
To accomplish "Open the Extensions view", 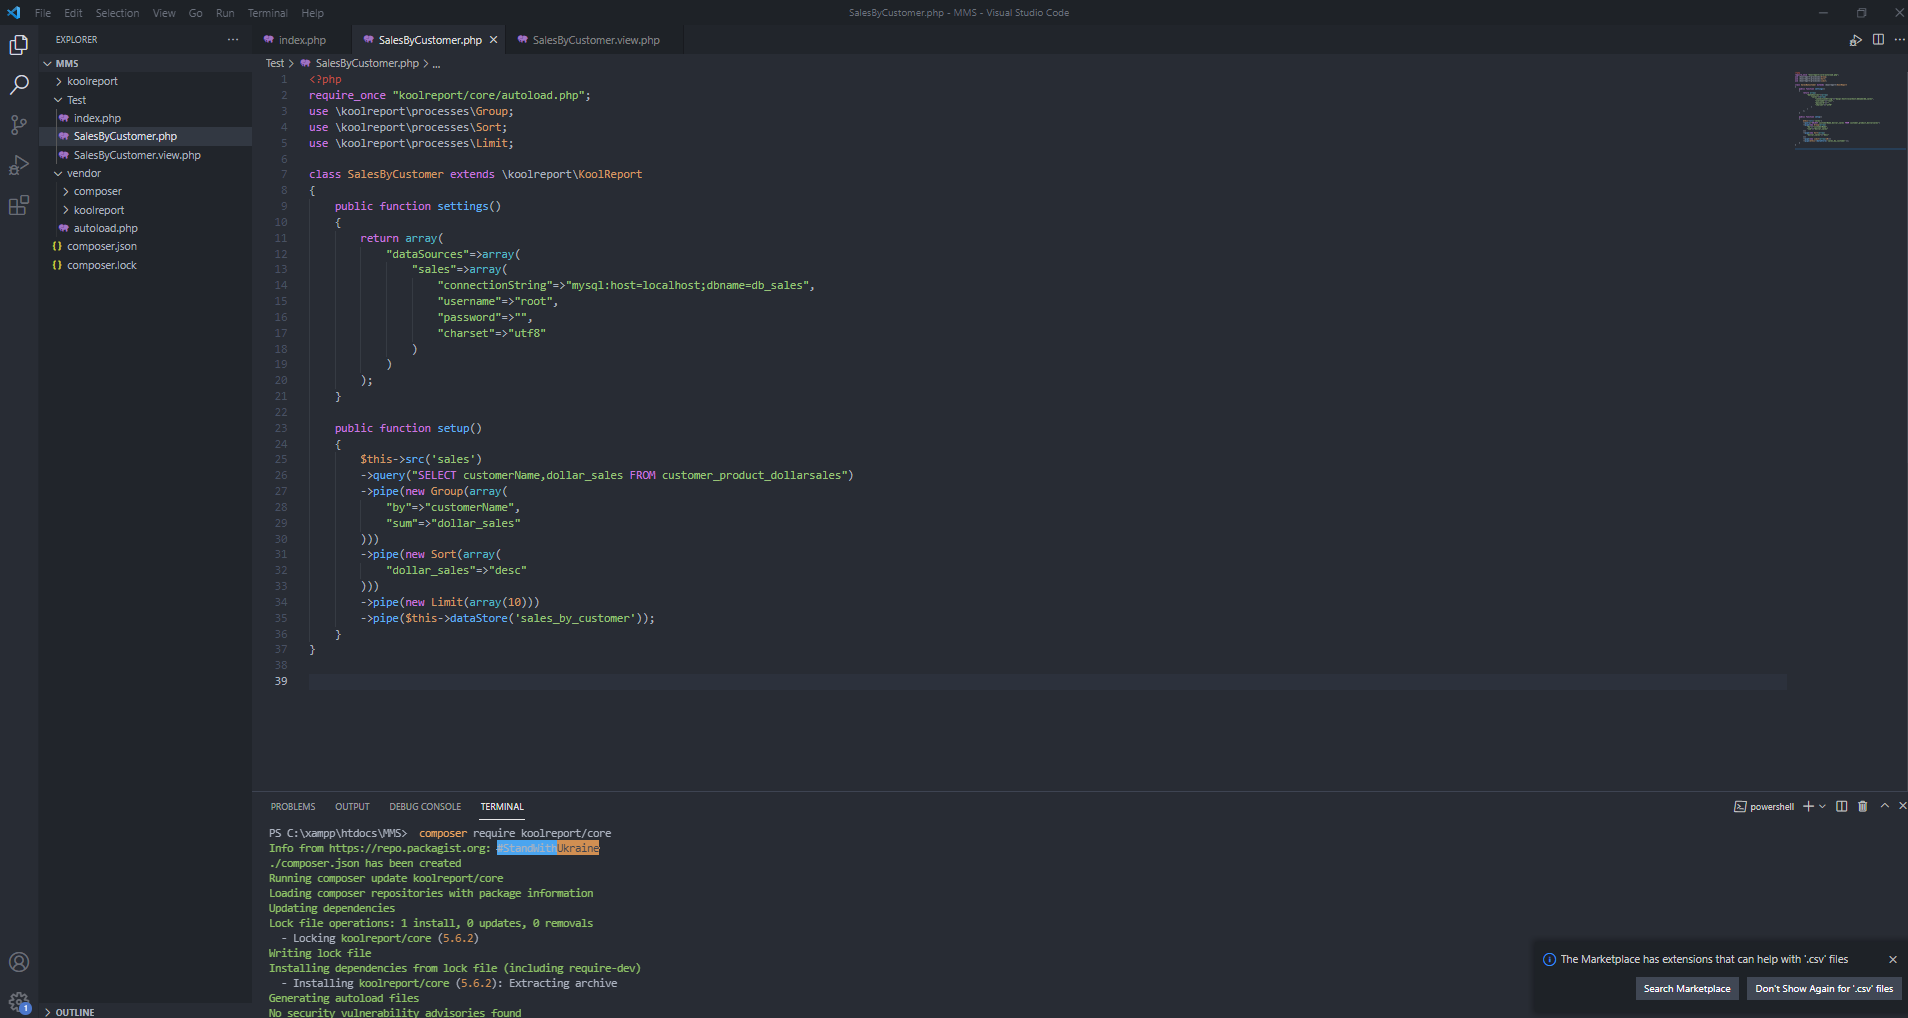I will coord(19,206).
